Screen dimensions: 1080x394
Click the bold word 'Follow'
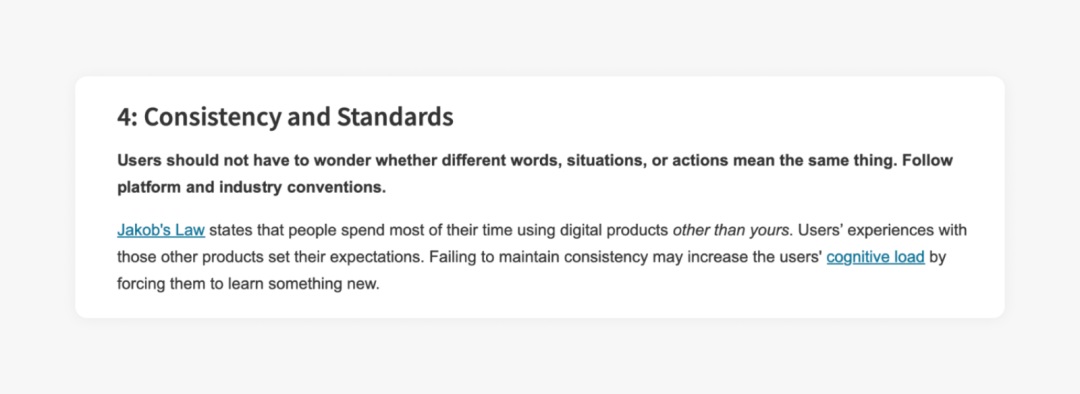[928, 161]
